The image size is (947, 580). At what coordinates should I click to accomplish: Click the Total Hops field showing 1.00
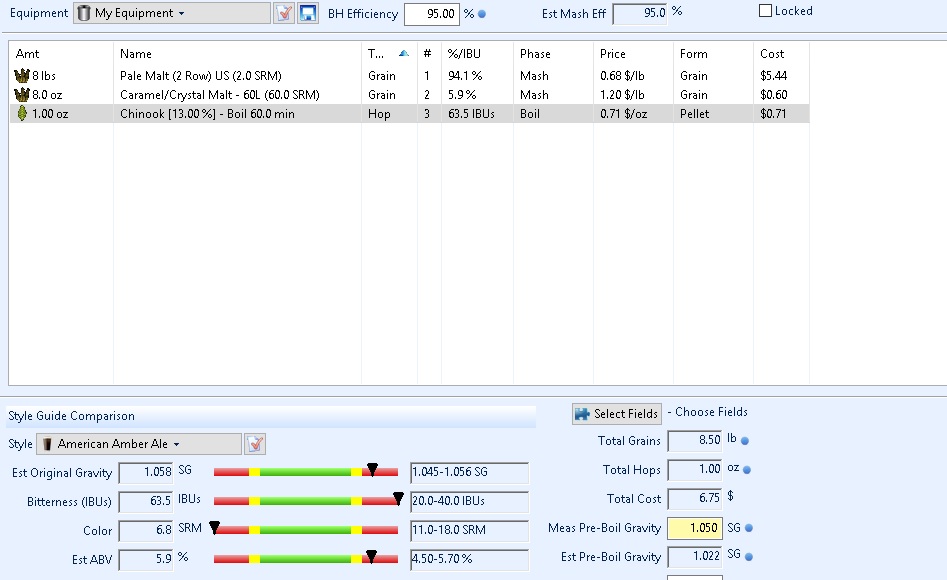coord(695,469)
